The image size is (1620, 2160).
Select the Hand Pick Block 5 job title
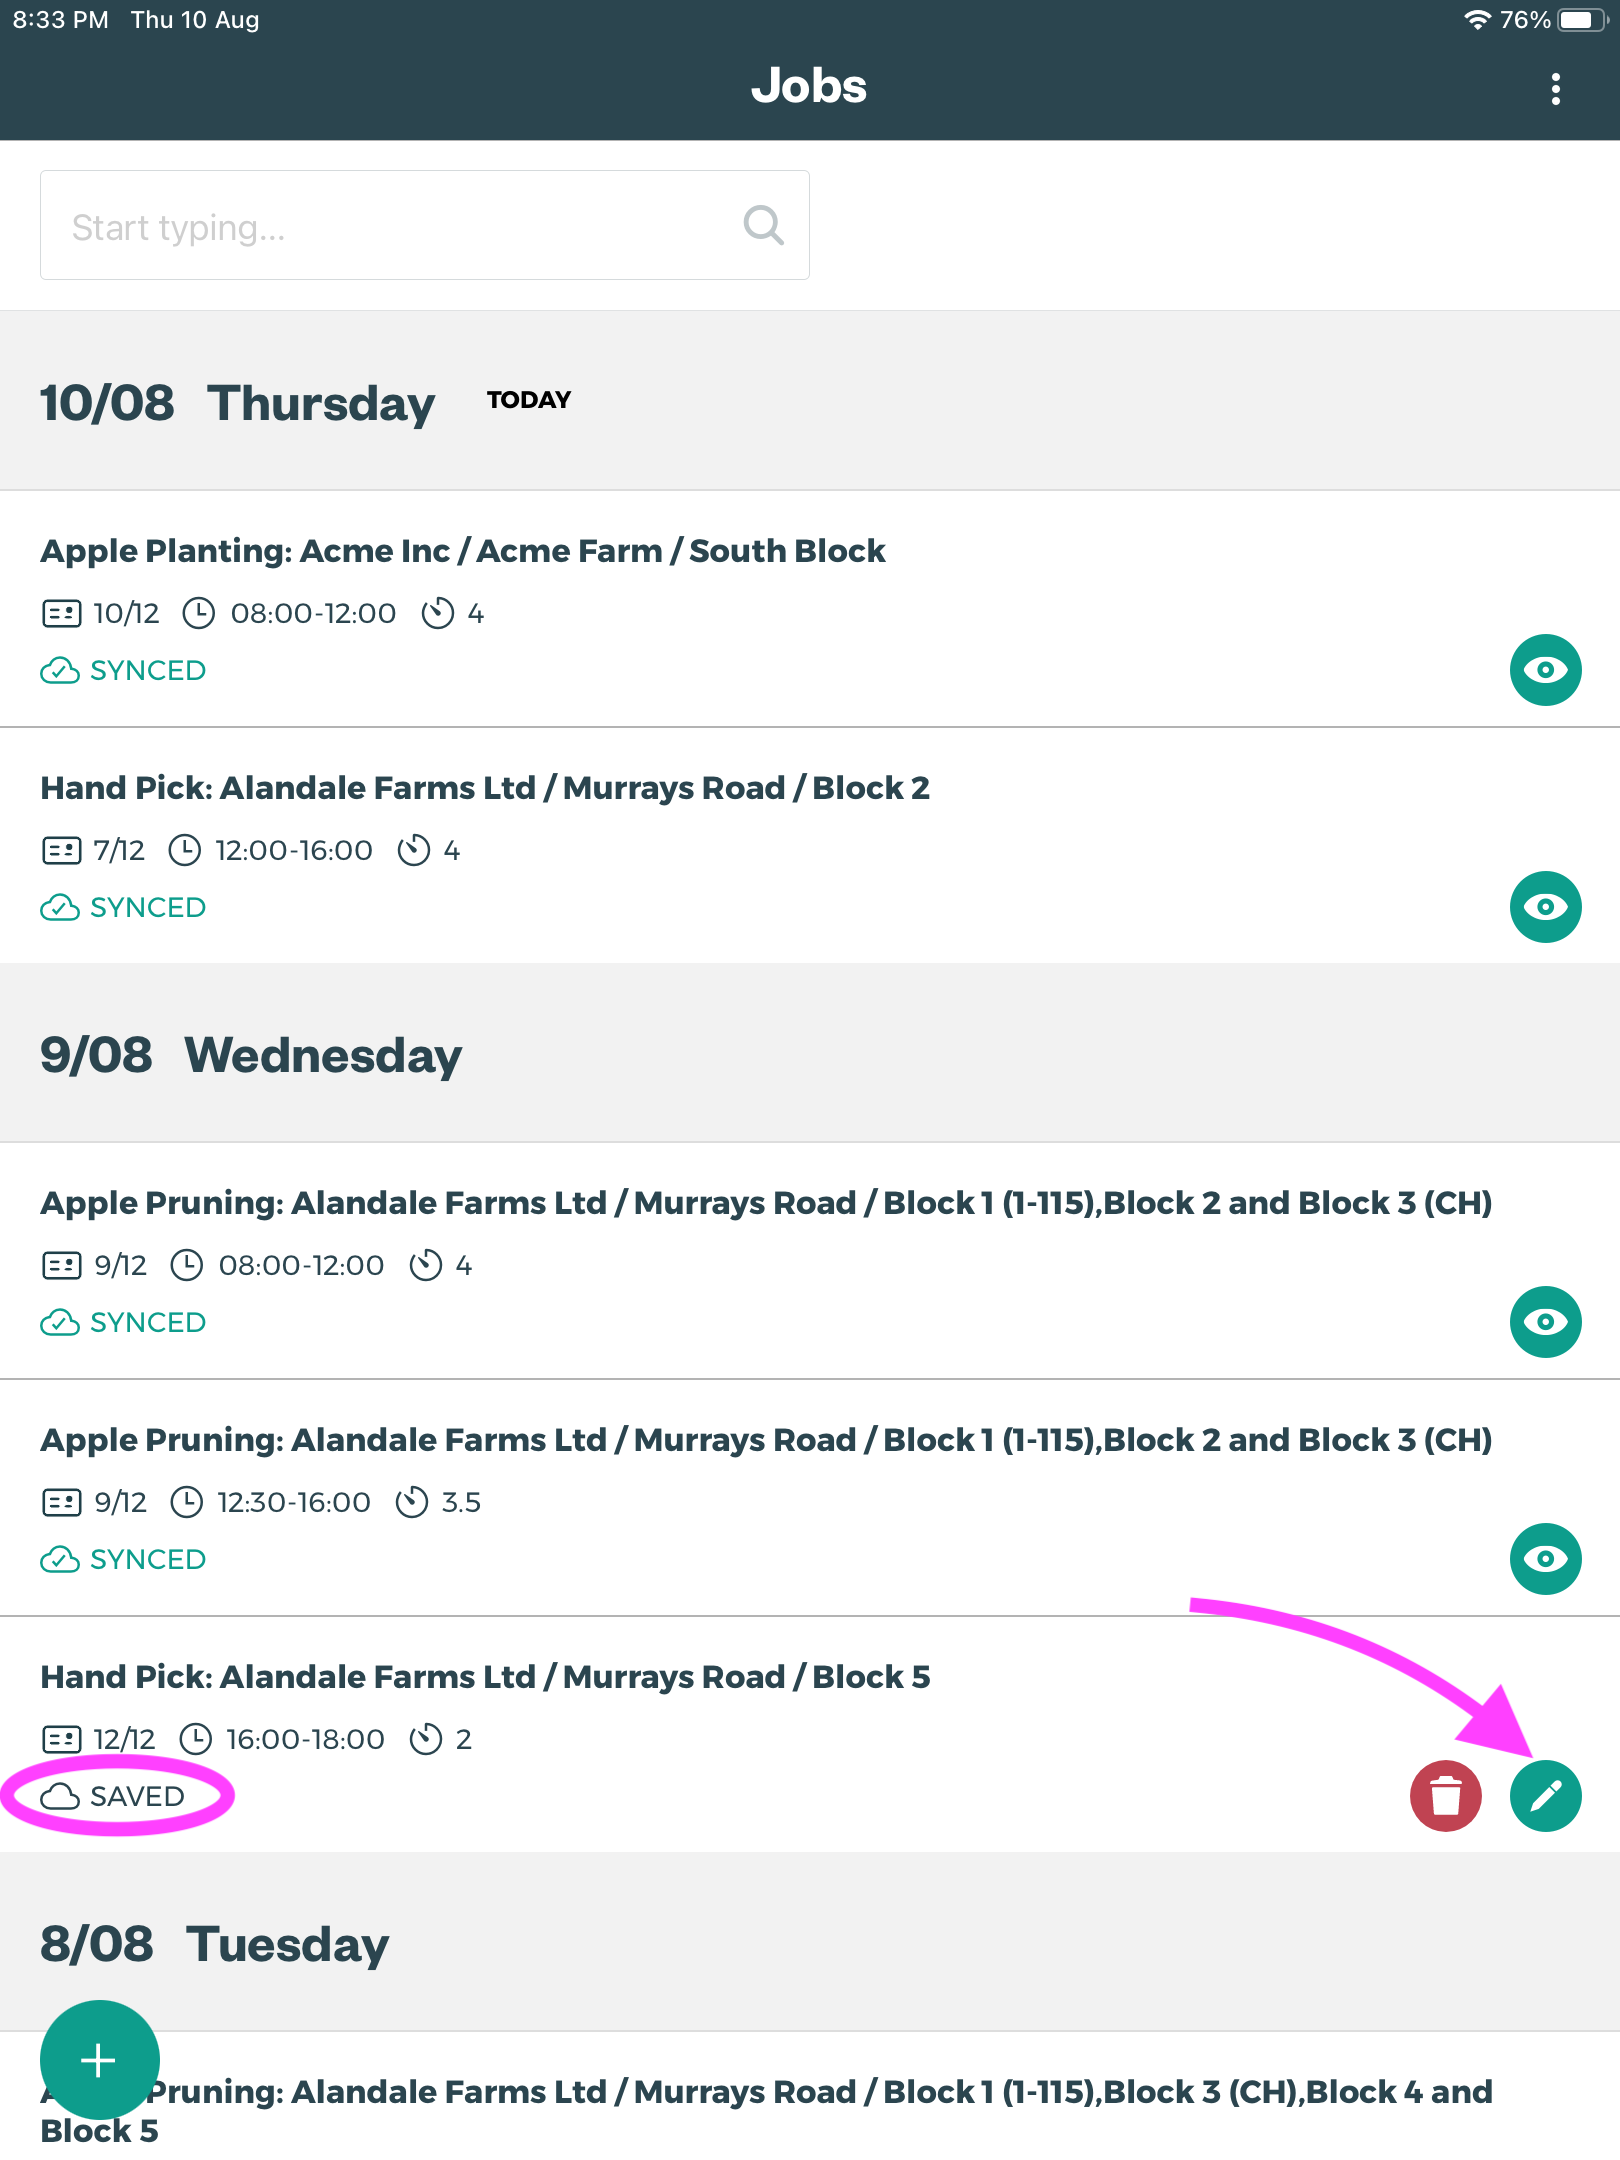point(485,1677)
